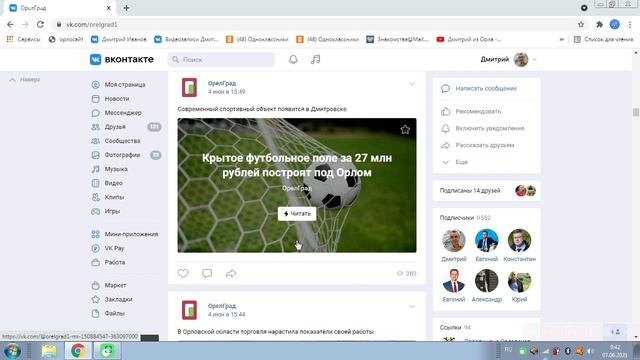Open File Explorer on taskbar
This screenshot has width=640, height=360.
pos(49,351)
